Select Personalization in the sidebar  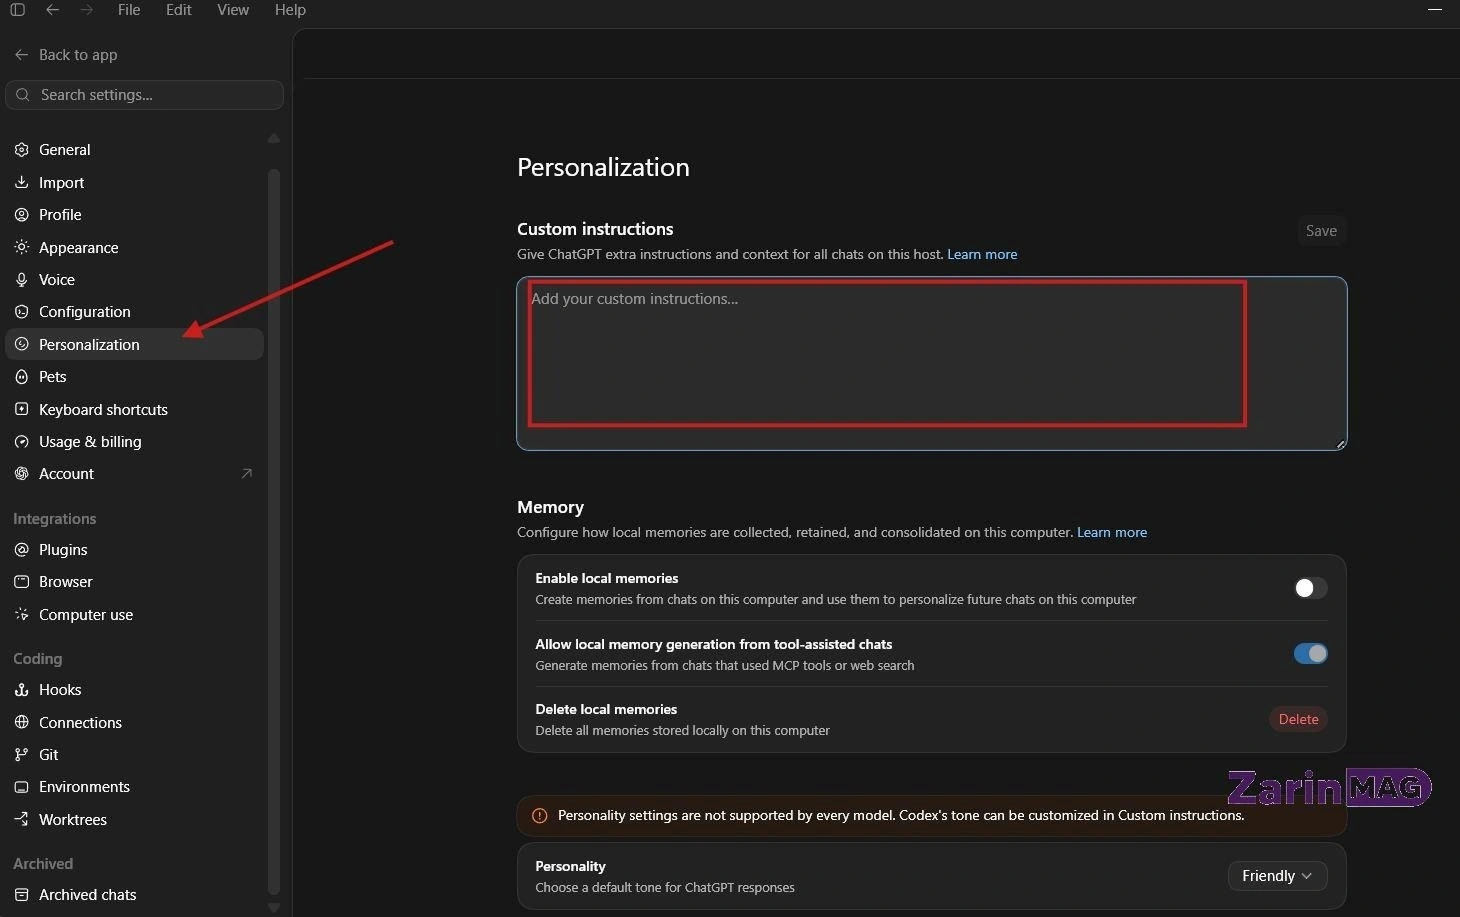click(x=135, y=344)
